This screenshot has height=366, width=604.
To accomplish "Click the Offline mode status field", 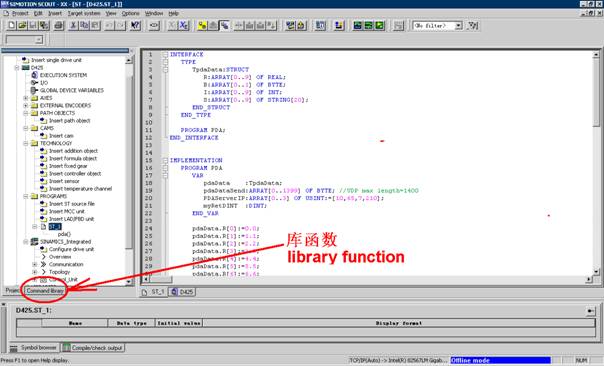I will point(500,360).
